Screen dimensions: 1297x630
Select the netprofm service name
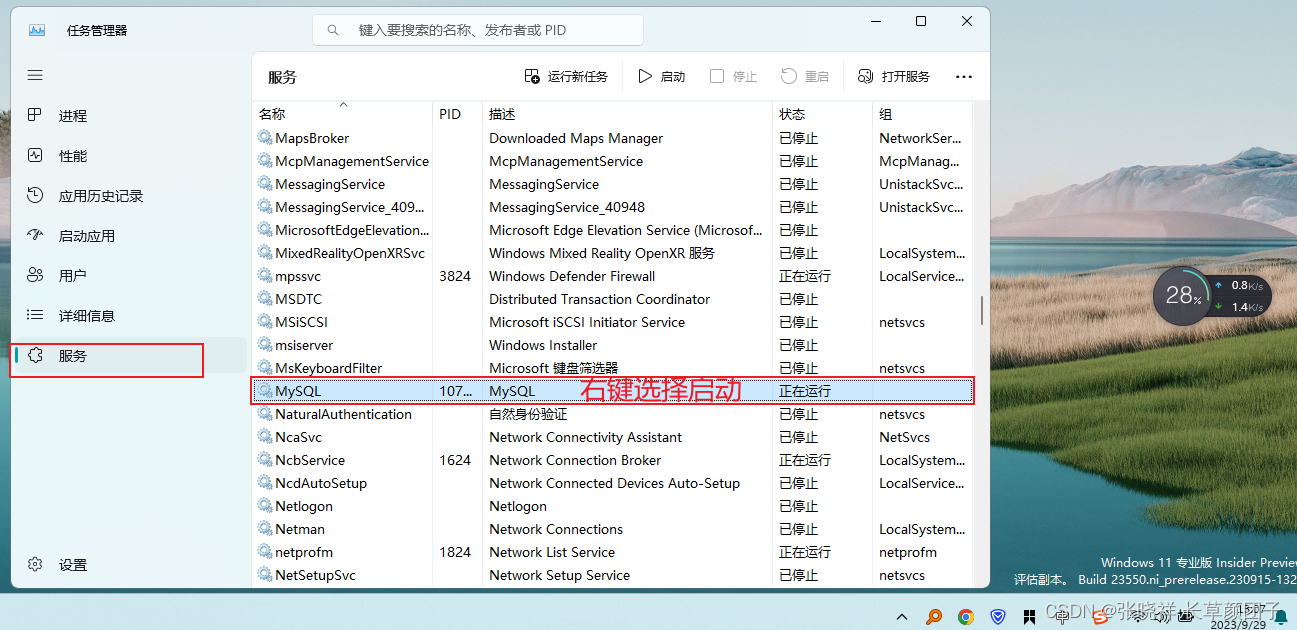304,552
